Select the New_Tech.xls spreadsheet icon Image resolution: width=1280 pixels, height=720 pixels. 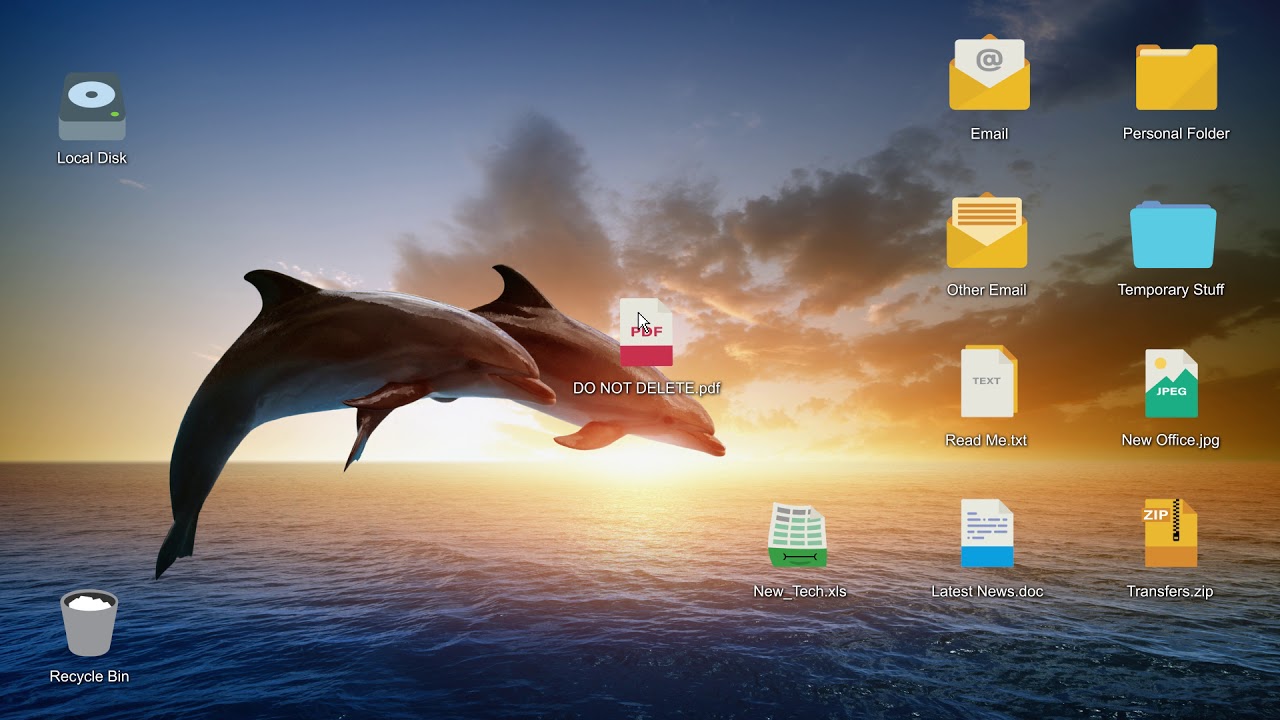(x=797, y=536)
